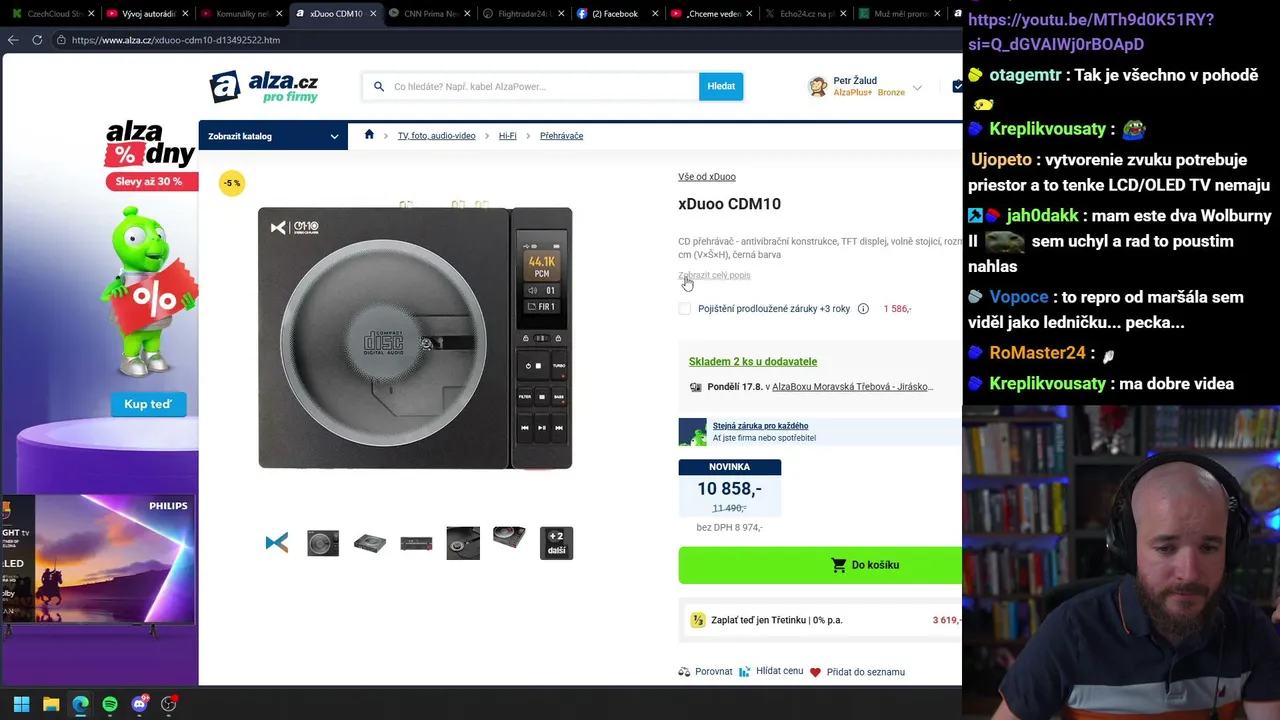This screenshot has height=720, width=1280.
Task: Expand the Zobrazit katalog menu
Action: 273,136
